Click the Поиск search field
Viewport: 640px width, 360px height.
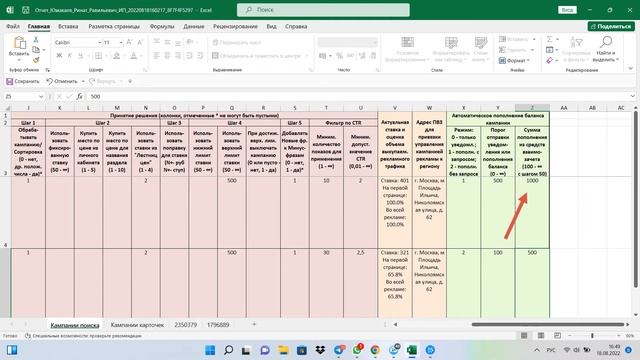[323, 10]
